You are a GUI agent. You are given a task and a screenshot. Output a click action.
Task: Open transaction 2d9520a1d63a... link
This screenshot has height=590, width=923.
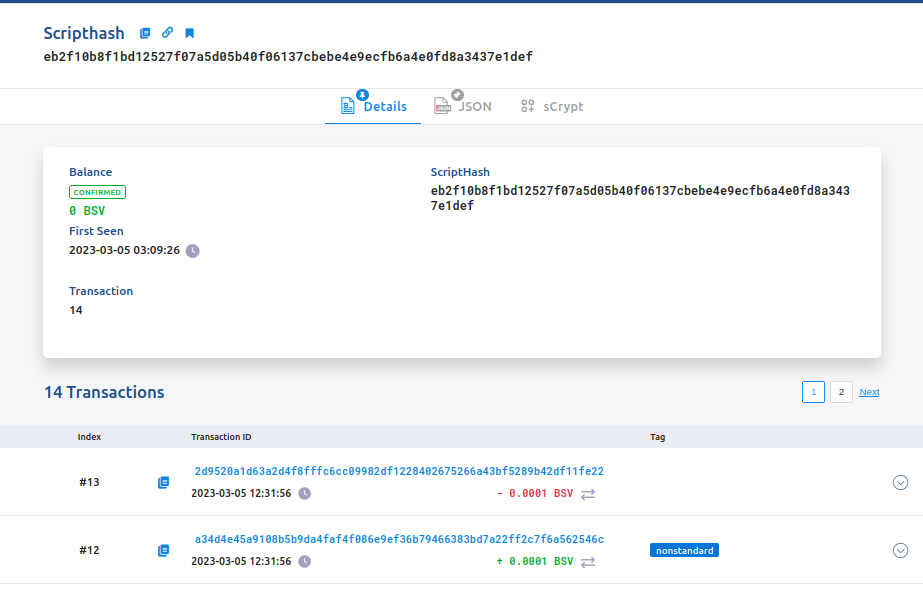tap(399, 472)
